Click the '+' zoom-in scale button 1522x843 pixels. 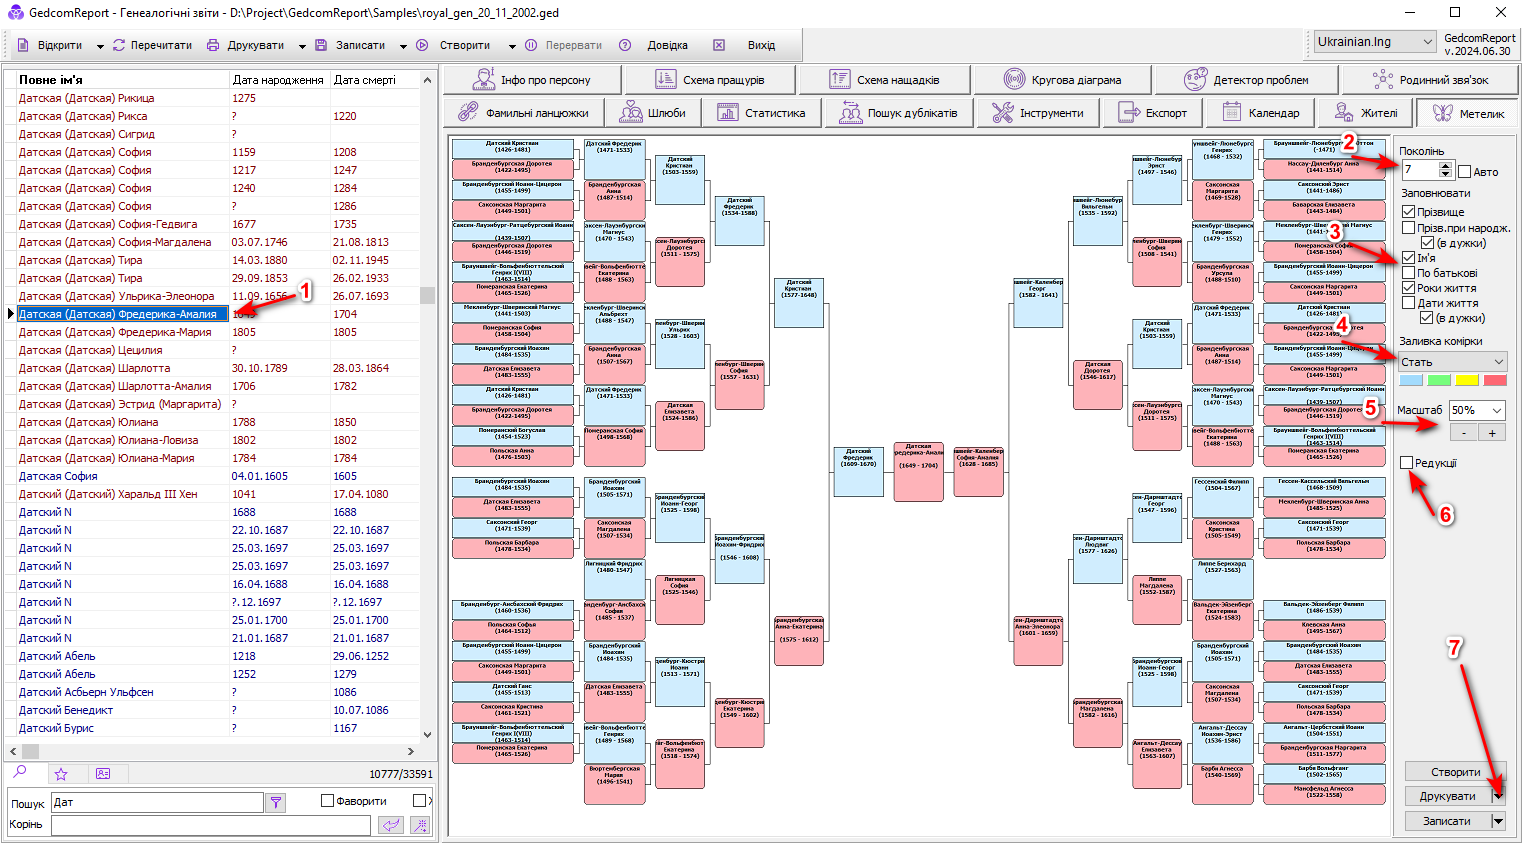point(1492,433)
